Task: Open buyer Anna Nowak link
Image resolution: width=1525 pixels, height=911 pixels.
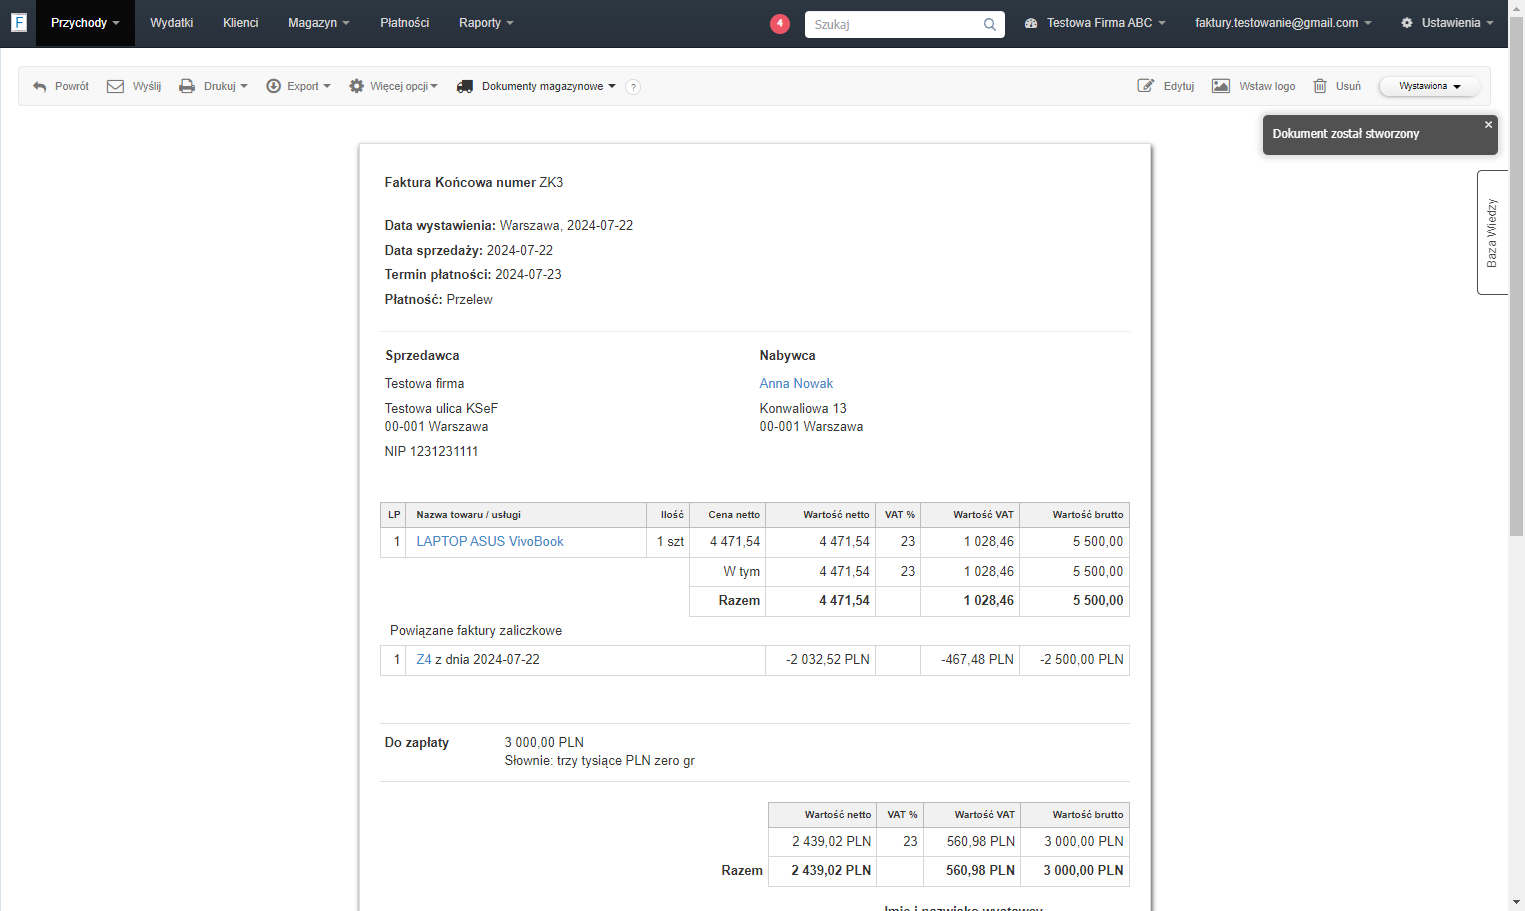Action: point(796,383)
